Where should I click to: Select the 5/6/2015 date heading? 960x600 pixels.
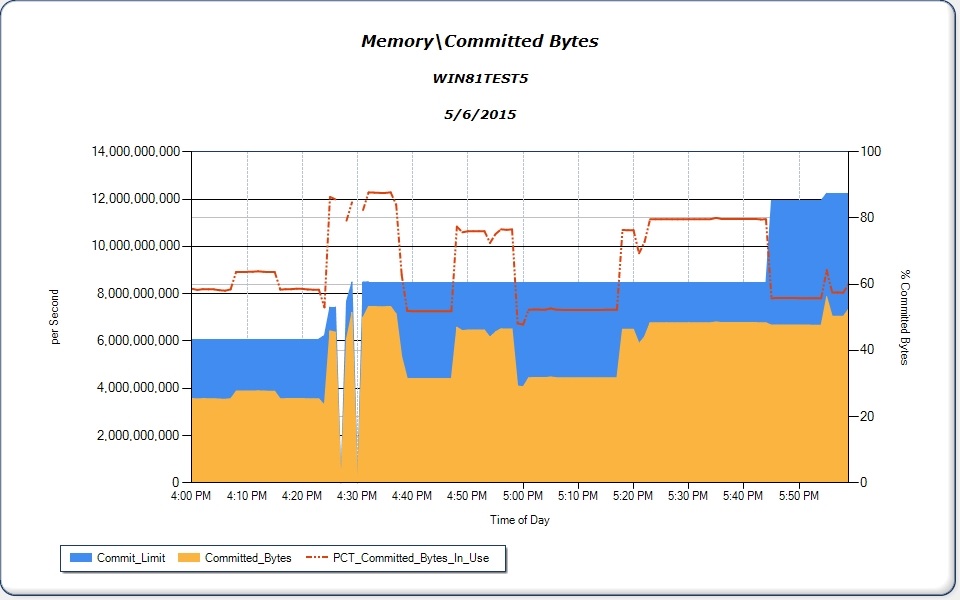pyautogui.click(x=480, y=114)
